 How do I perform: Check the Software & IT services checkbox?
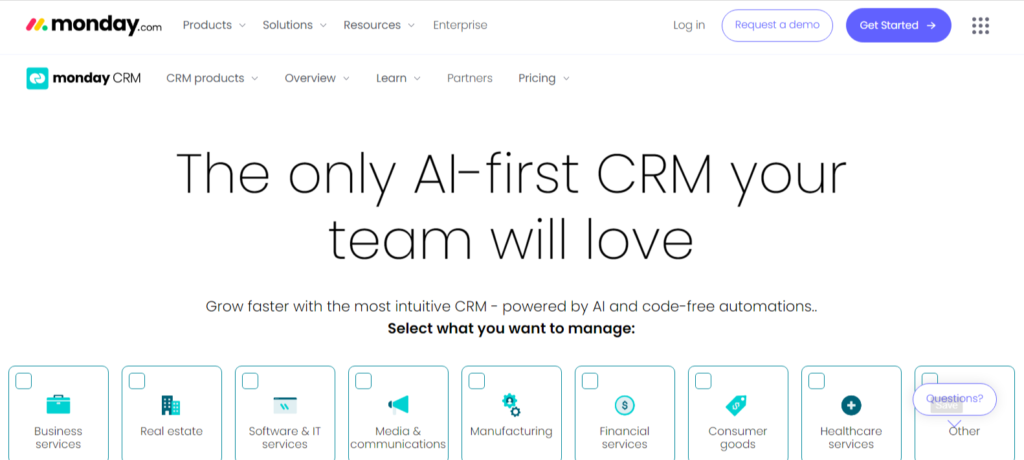pyautogui.click(x=250, y=381)
